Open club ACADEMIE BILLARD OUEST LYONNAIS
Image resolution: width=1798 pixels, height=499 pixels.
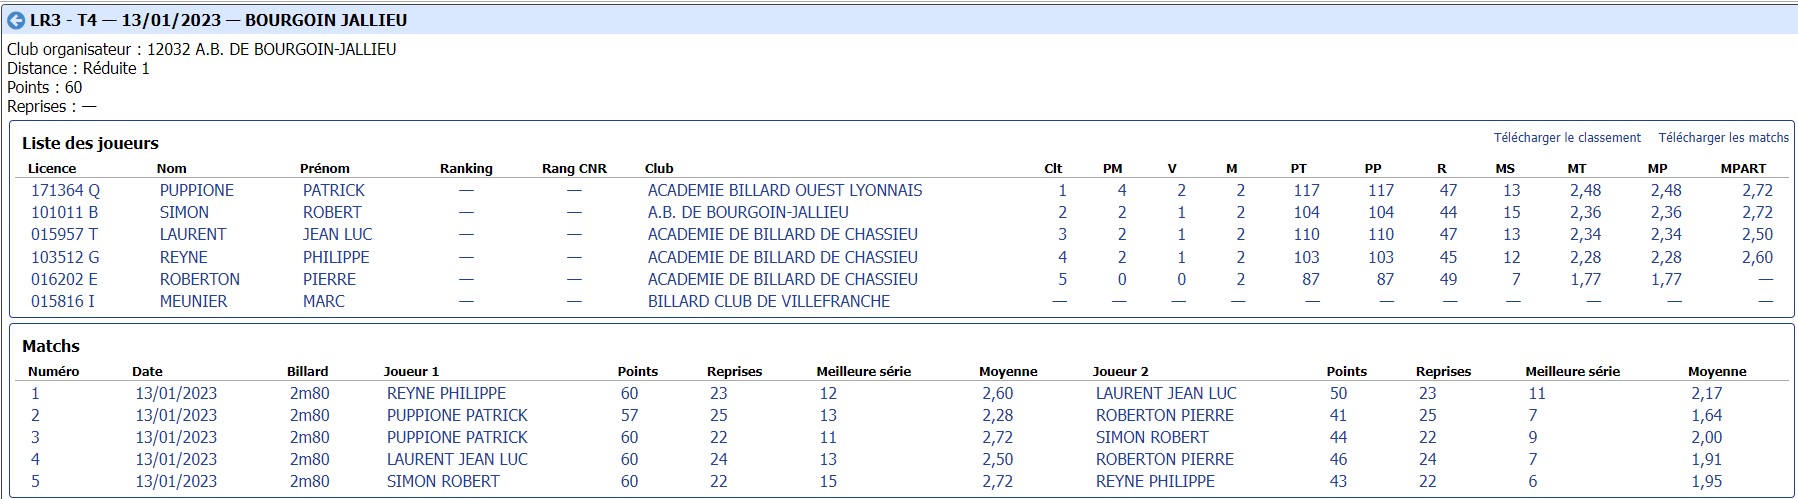click(x=785, y=190)
